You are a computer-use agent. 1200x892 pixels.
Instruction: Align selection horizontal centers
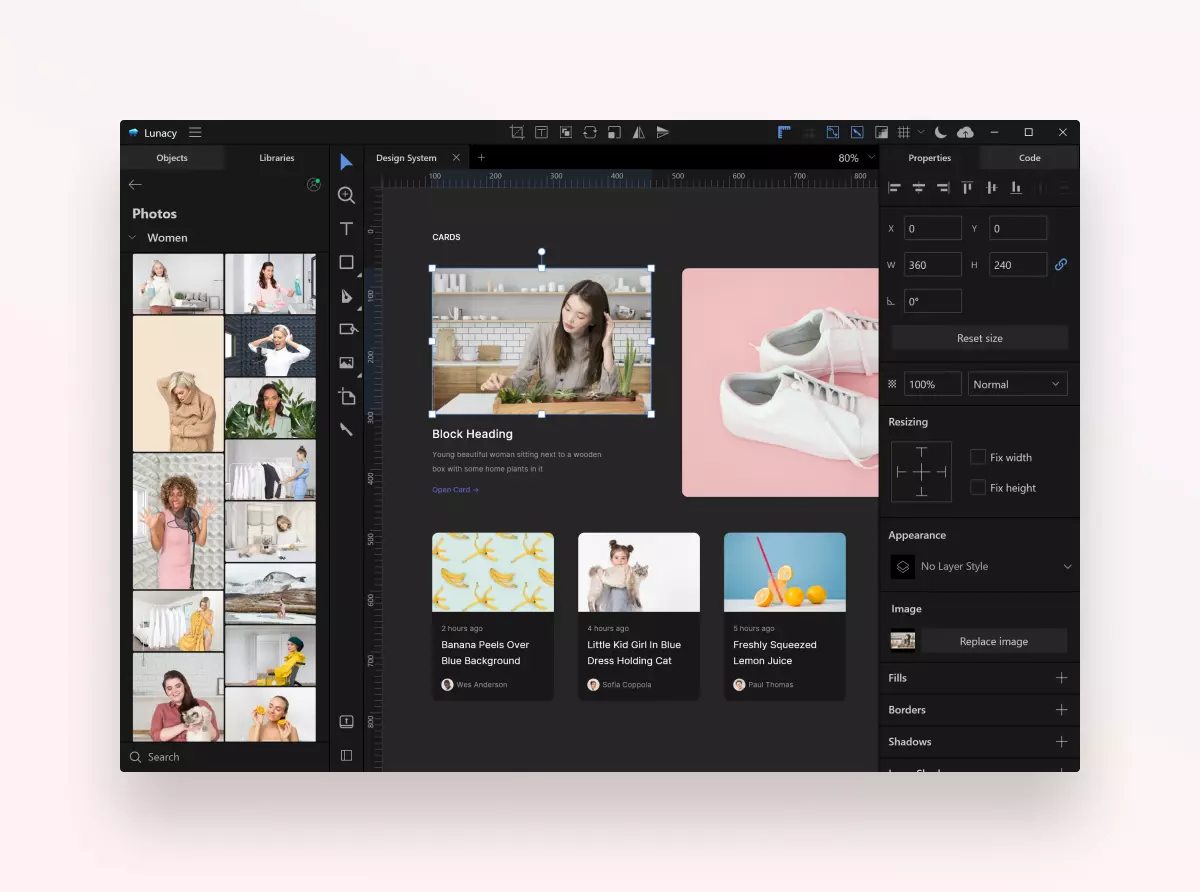tap(918, 188)
